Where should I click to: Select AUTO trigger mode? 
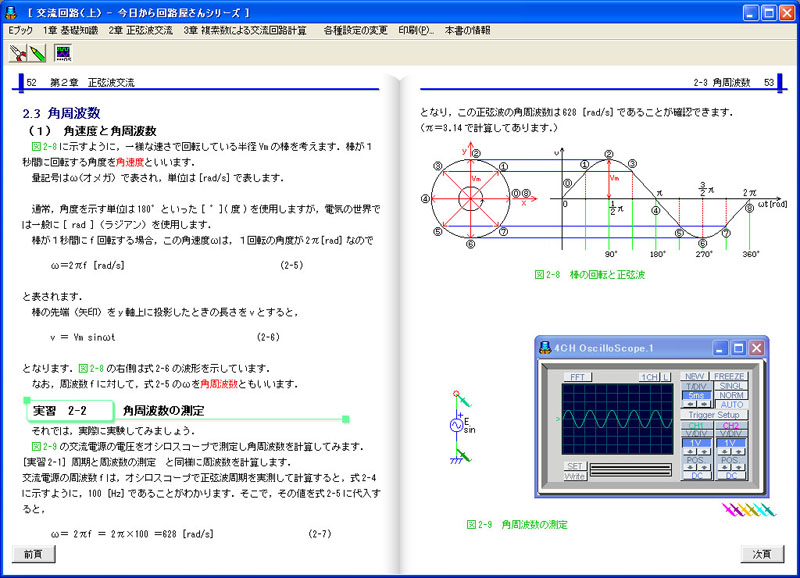[x=732, y=405]
